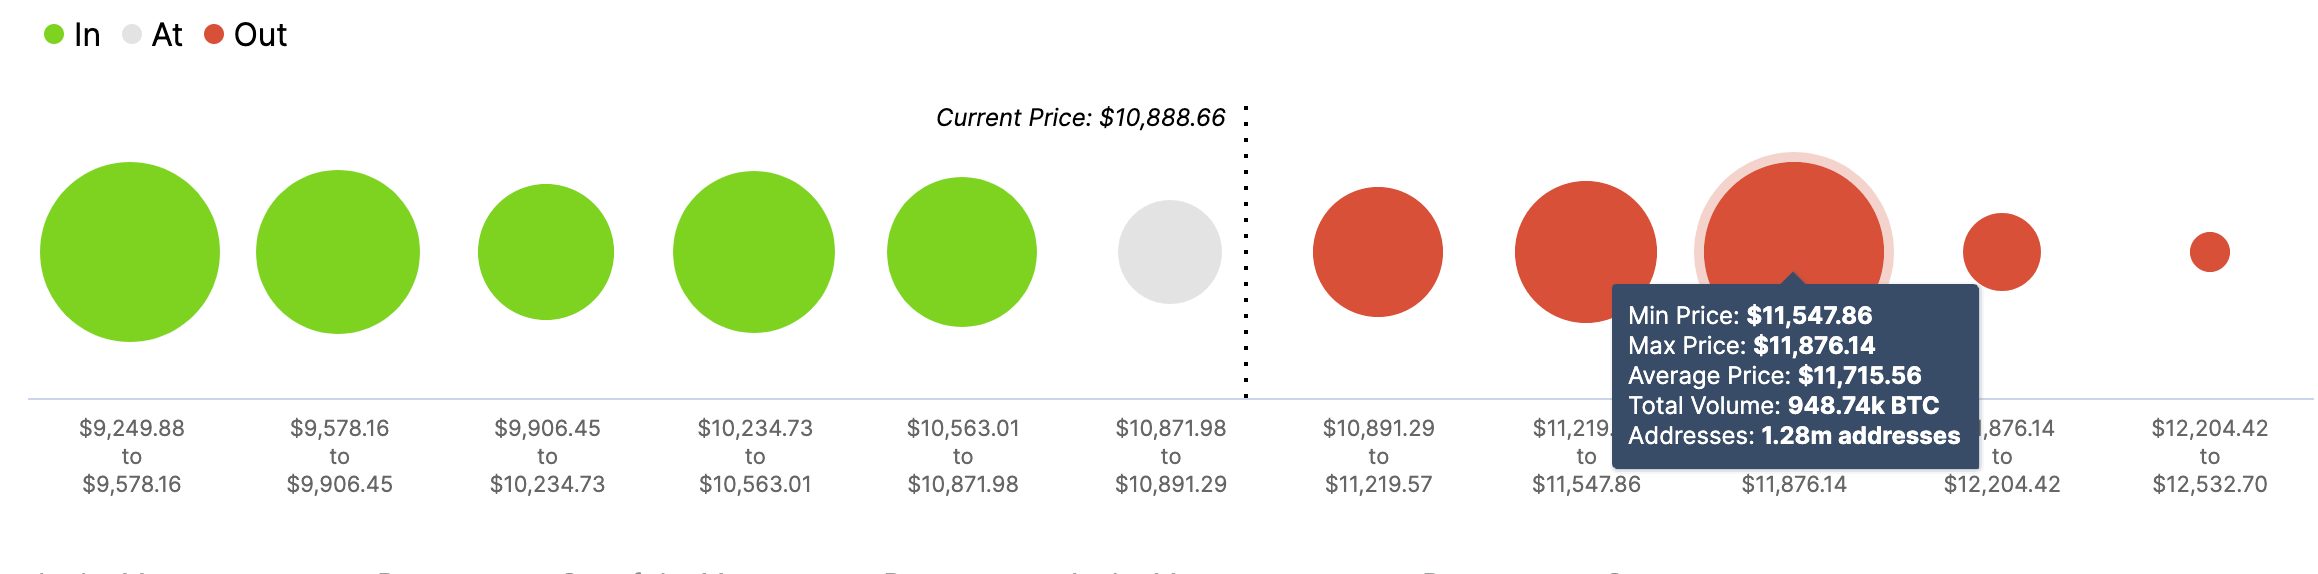
Task: Select the green bubble for $9,906.45 to $10,234.73
Action: 546,252
